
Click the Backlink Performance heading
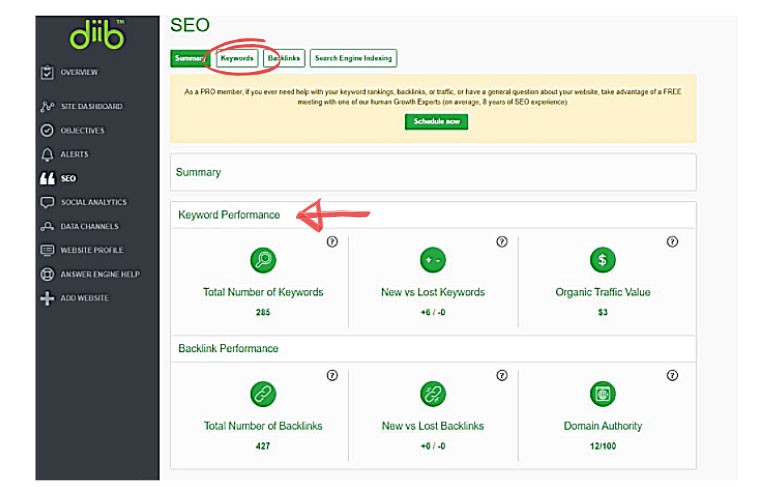pos(228,348)
